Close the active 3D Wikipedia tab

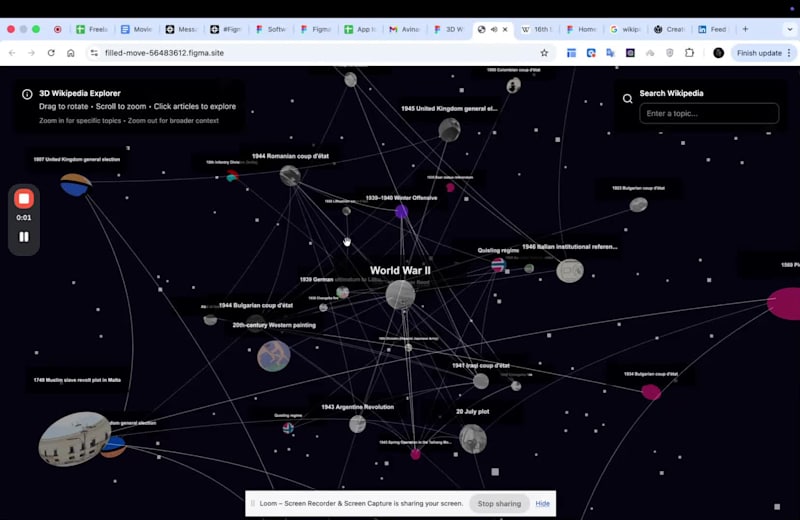click(505, 30)
